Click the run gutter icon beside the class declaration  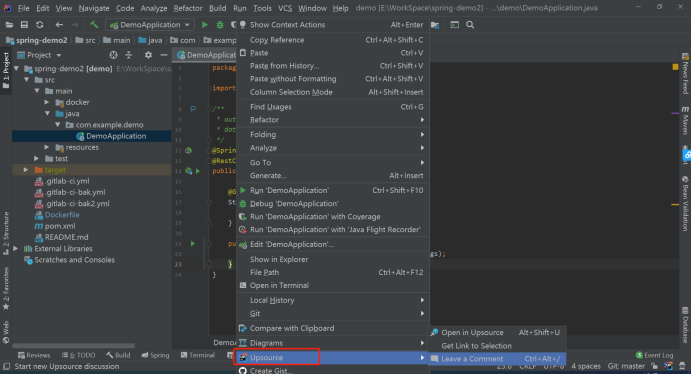click(198, 171)
